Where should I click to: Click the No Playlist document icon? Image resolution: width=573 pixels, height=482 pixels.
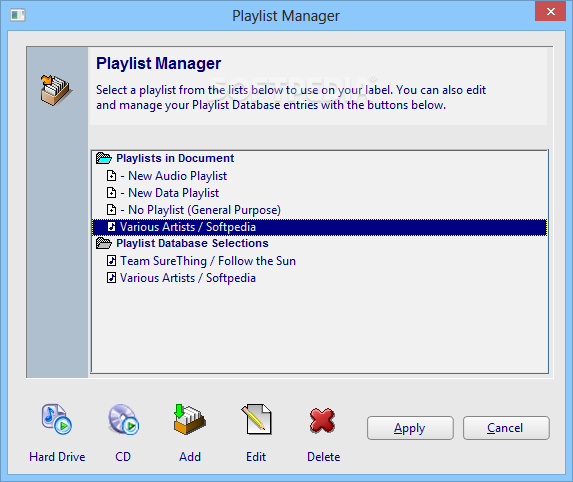coord(111,210)
